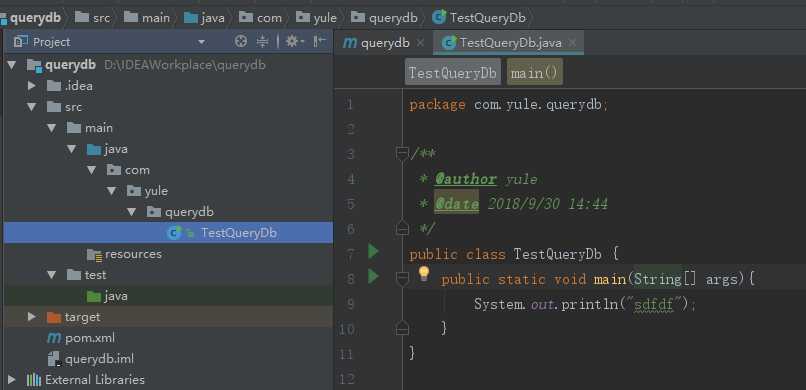The height and width of the screenshot is (390, 806).
Task: Click the querydb package in navigation bar
Action: click(384, 18)
